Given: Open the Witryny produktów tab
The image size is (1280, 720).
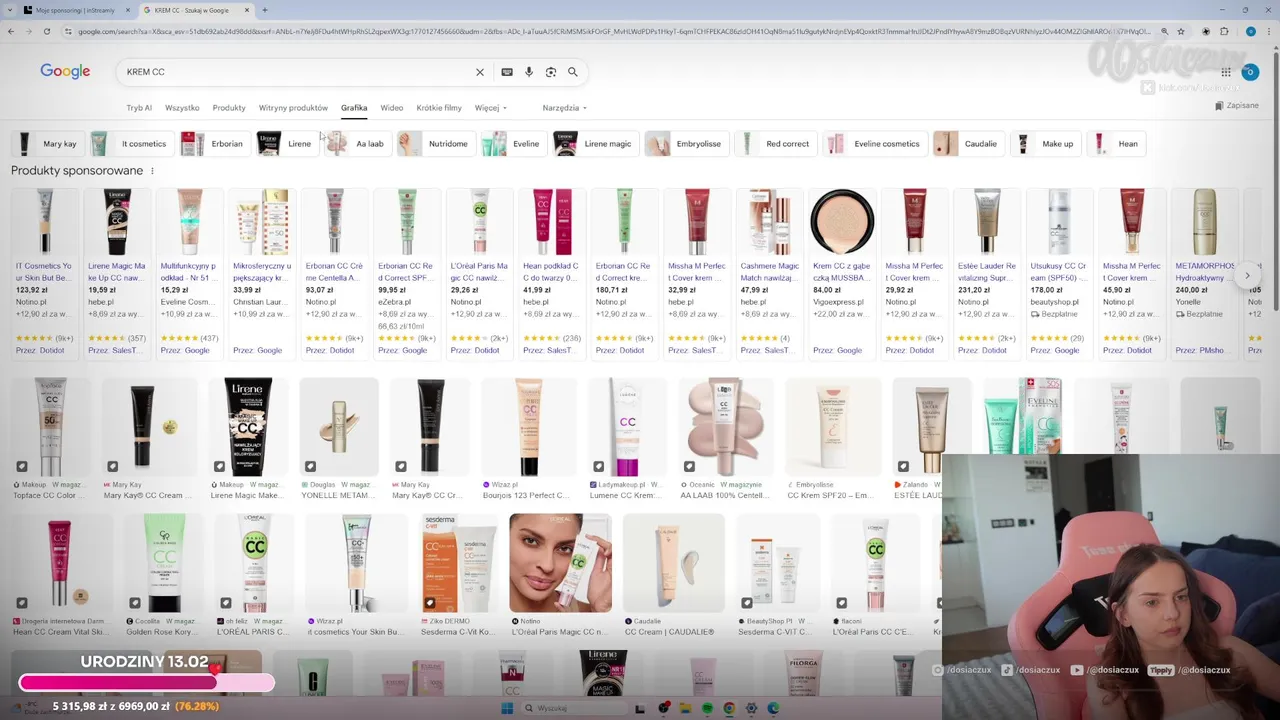Looking at the screenshot, I should tap(293, 108).
